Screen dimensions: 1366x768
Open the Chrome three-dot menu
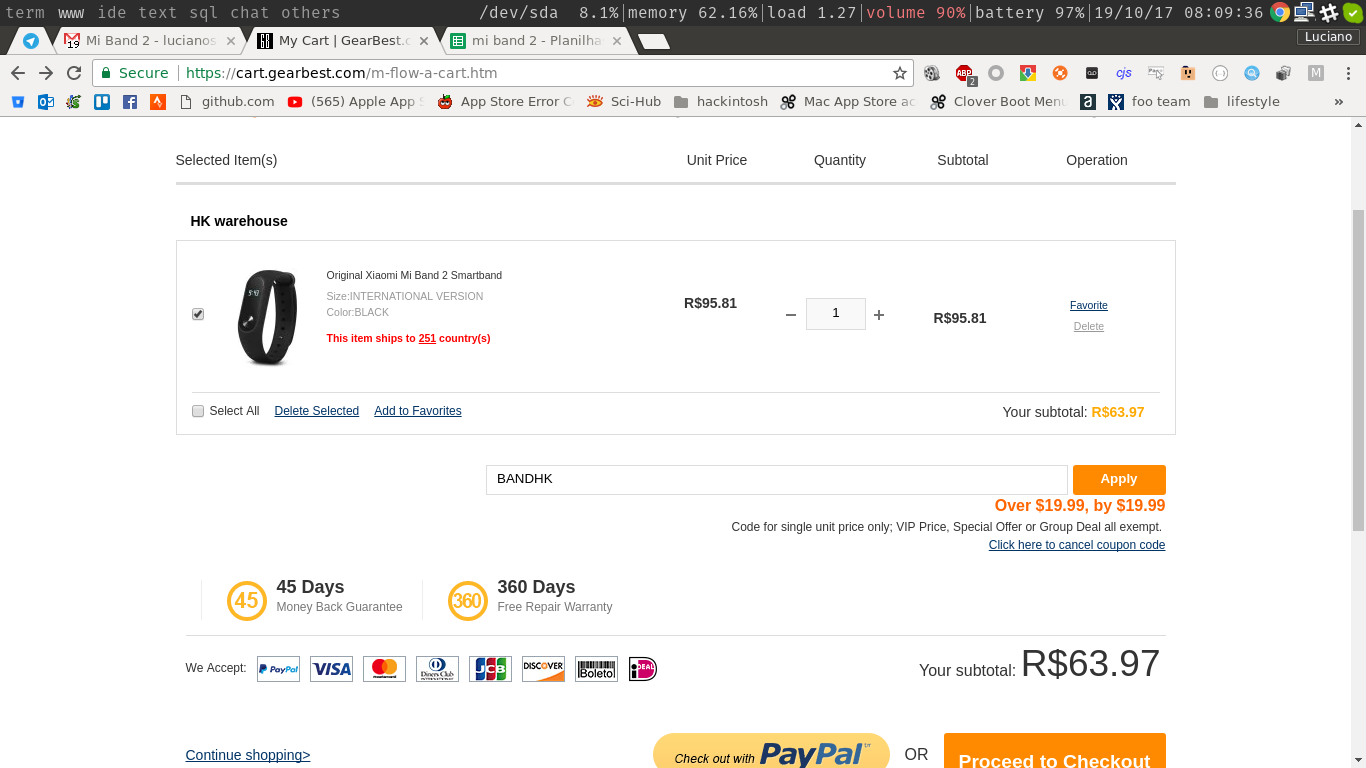pyautogui.click(x=1347, y=73)
